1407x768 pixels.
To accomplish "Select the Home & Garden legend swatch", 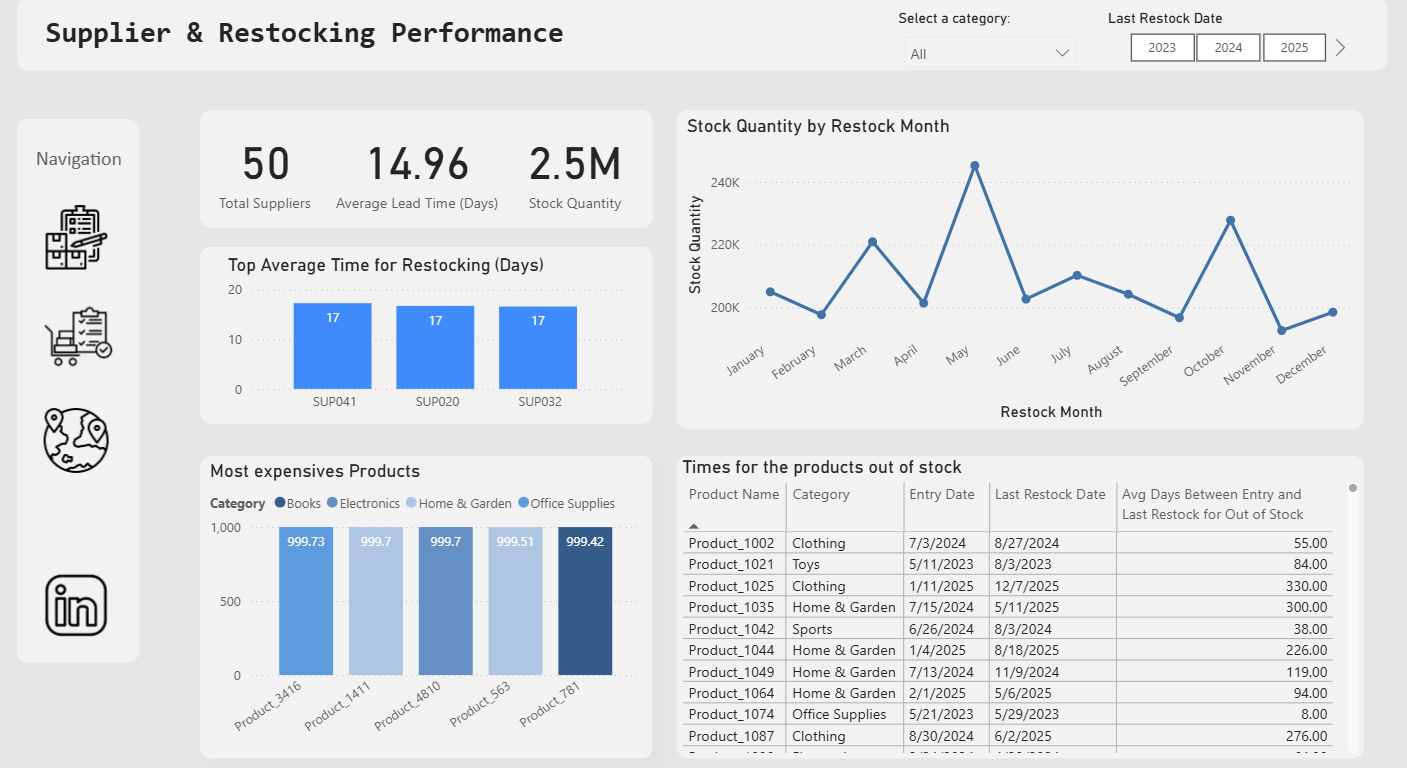I will pos(412,503).
